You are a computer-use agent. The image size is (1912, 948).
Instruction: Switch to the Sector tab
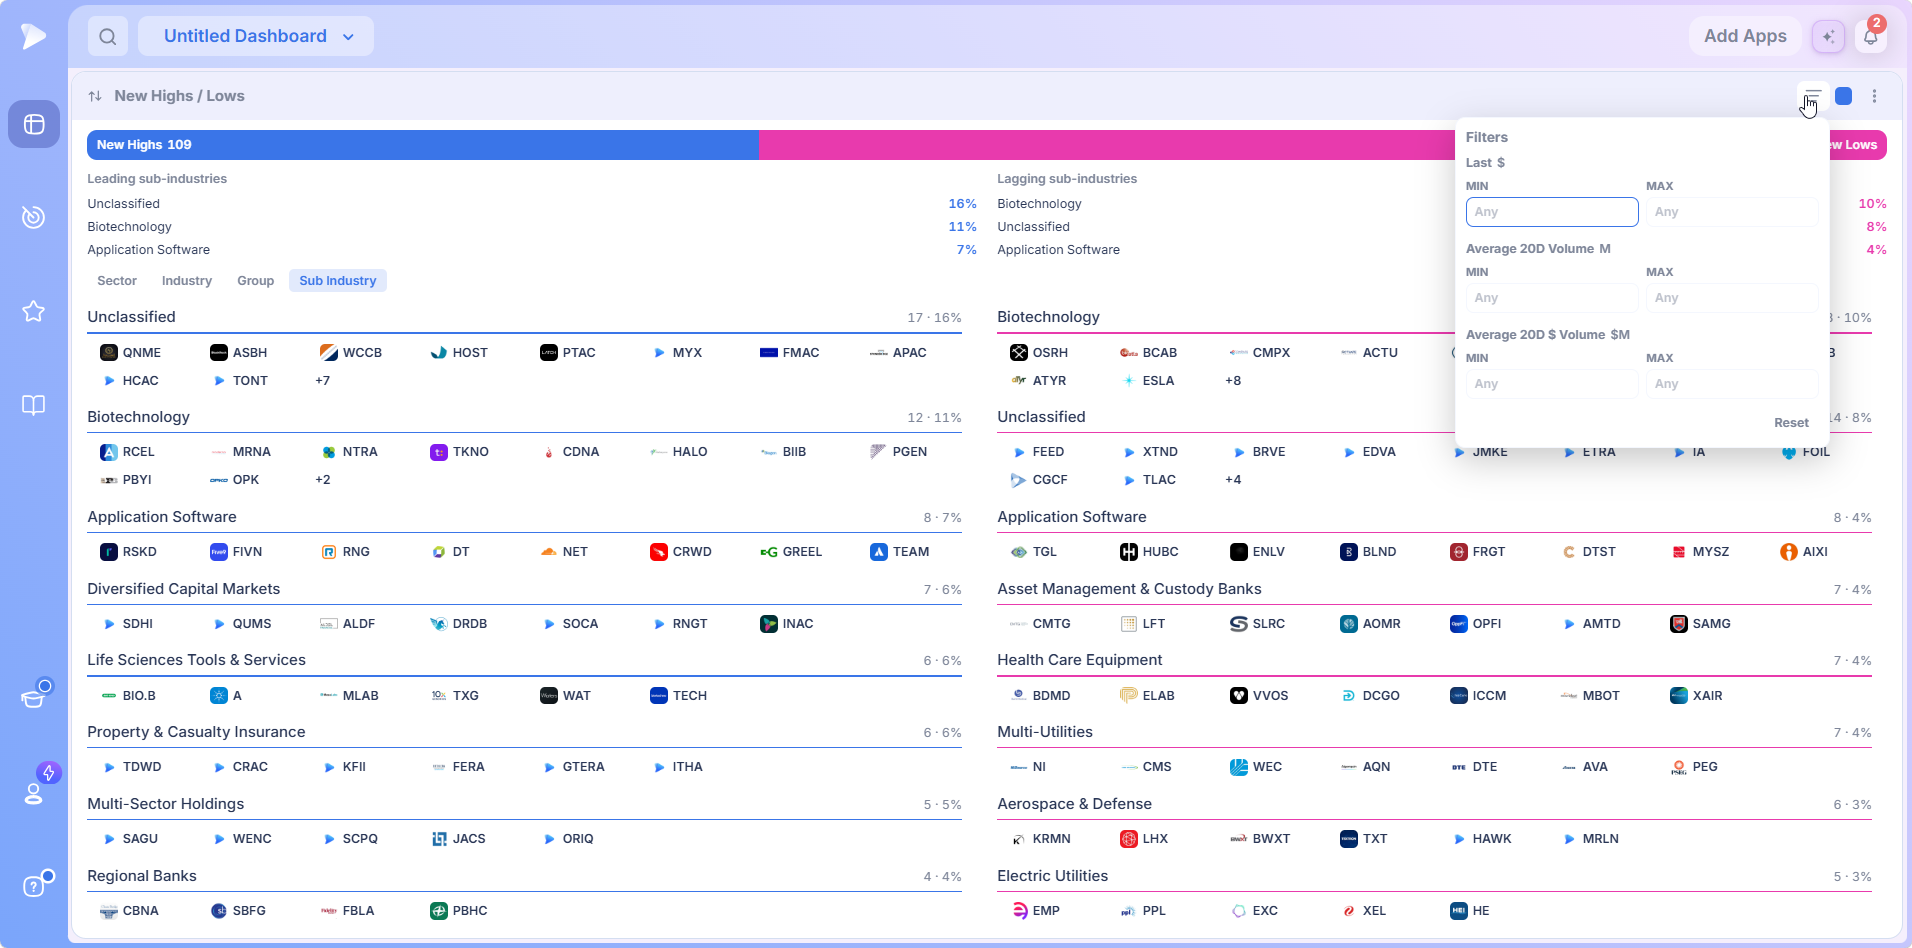[117, 281]
